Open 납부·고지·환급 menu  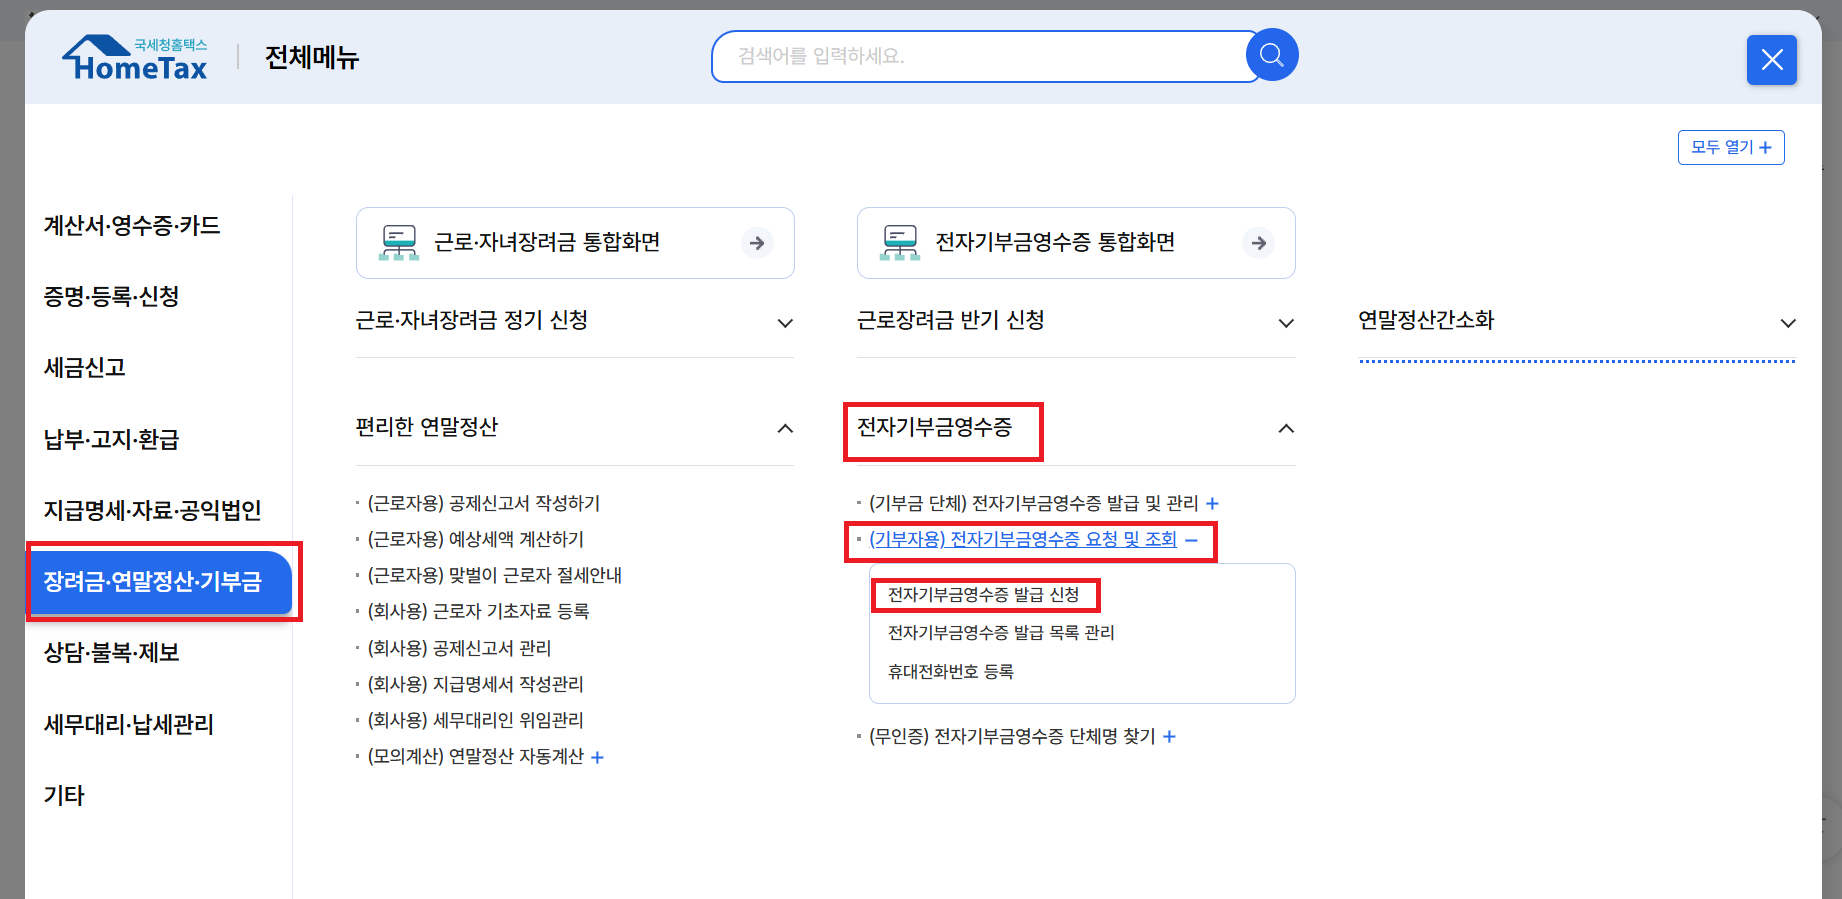tap(111, 439)
